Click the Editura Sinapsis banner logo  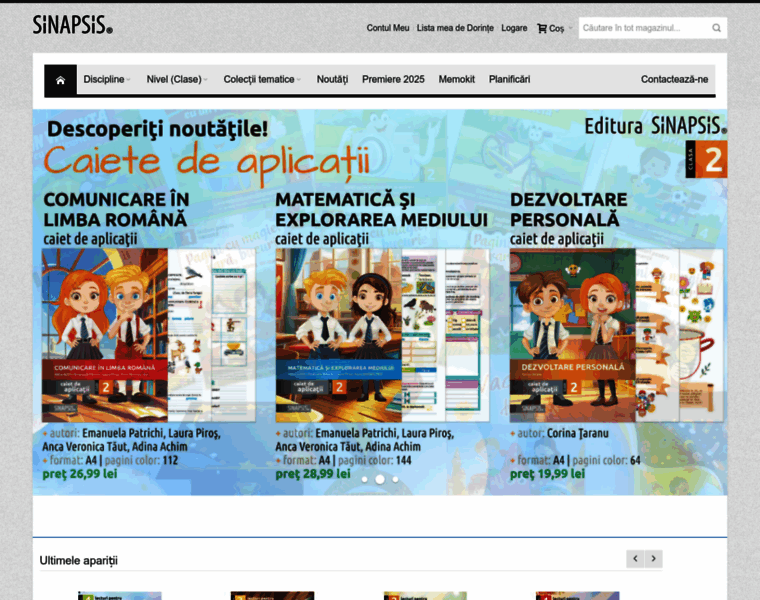pos(655,126)
